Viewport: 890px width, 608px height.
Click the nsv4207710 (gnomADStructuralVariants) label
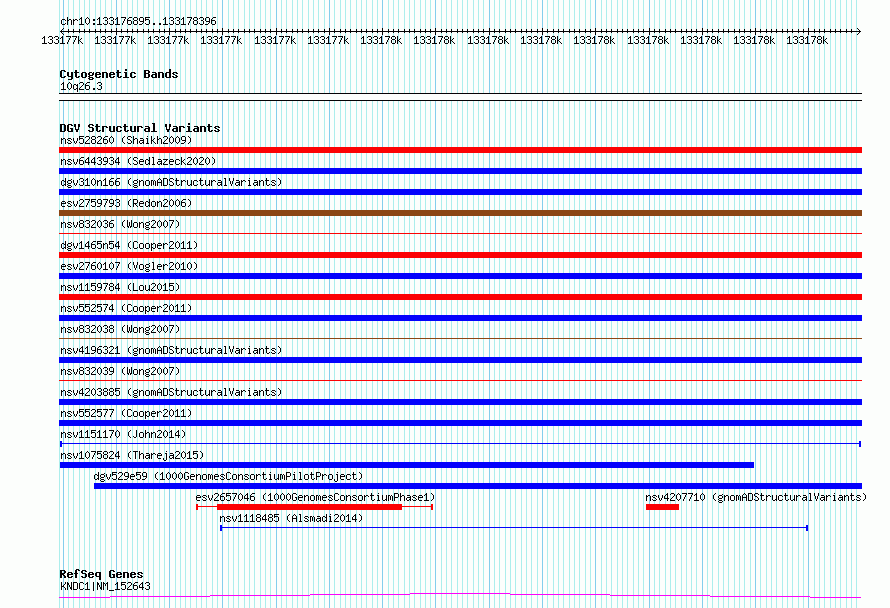(x=756, y=497)
